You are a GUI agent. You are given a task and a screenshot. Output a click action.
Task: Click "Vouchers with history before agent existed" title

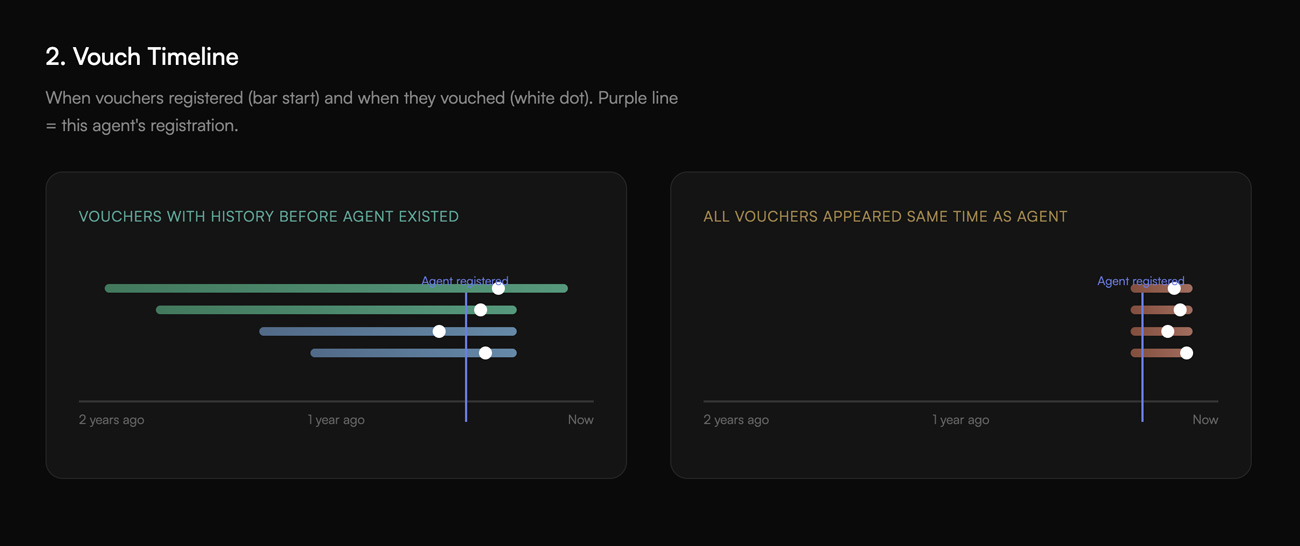click(269, 216)
